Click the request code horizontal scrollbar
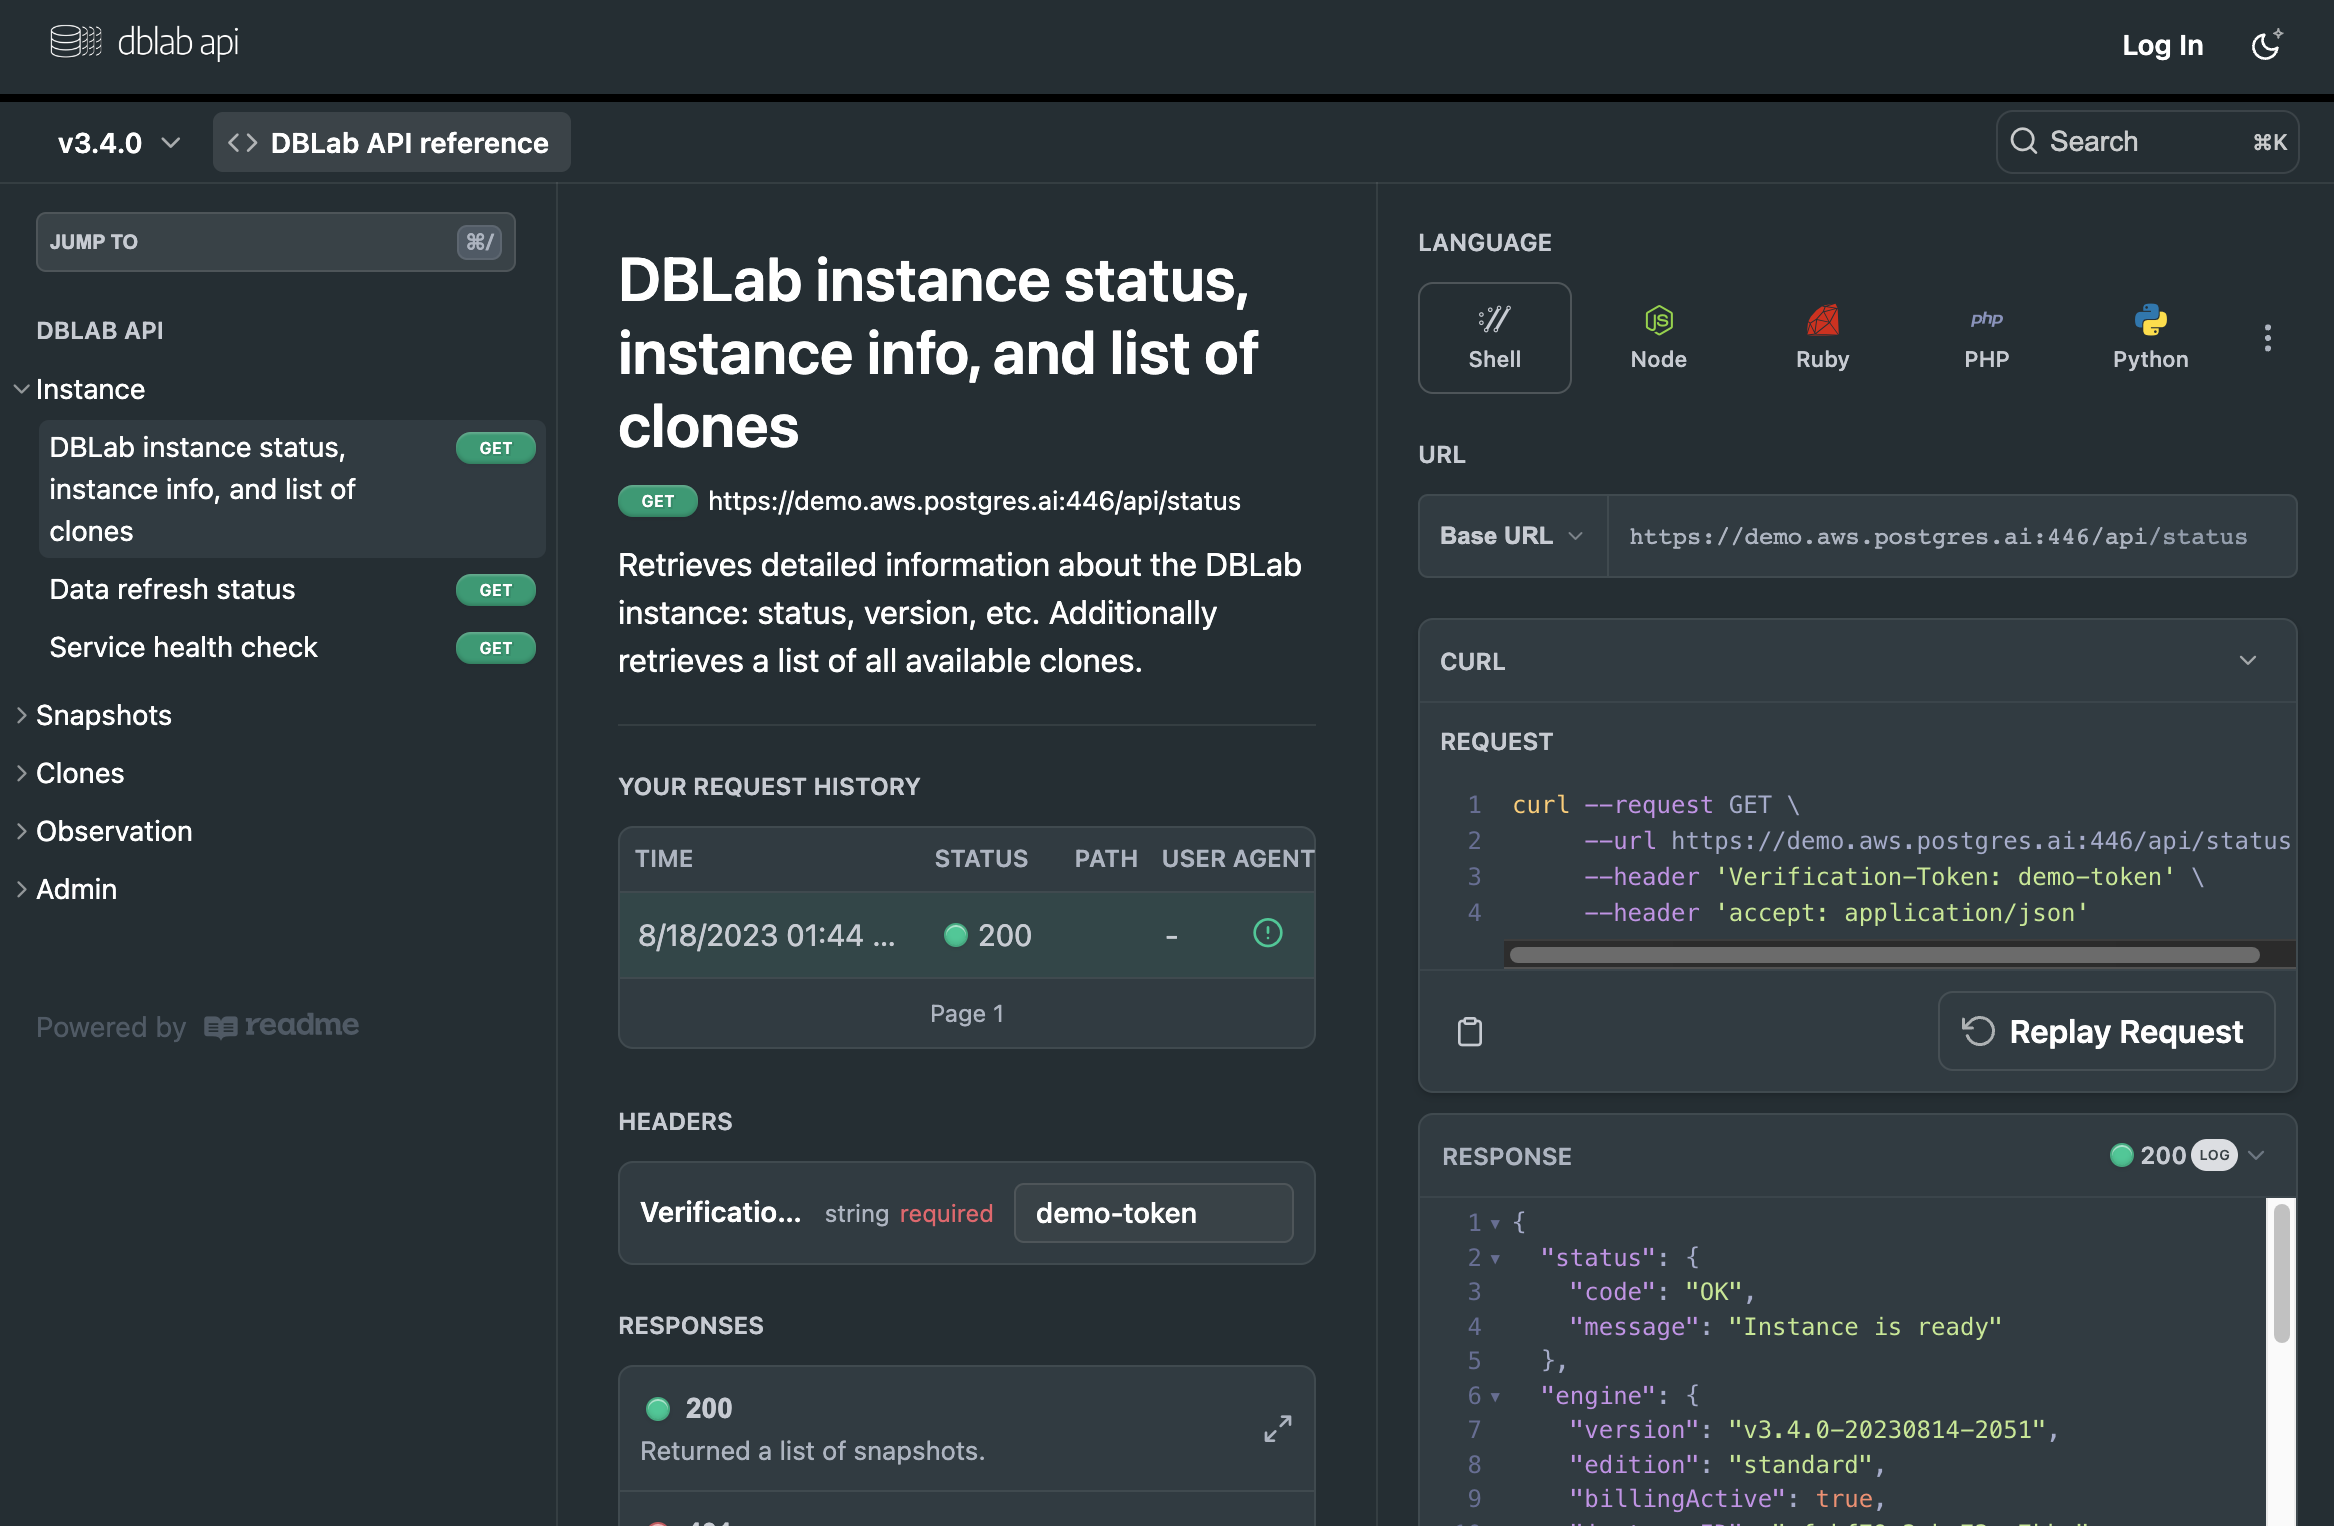This screenshot has height=1526, width=2334. pyautogui.click(x=1884, y=955)
